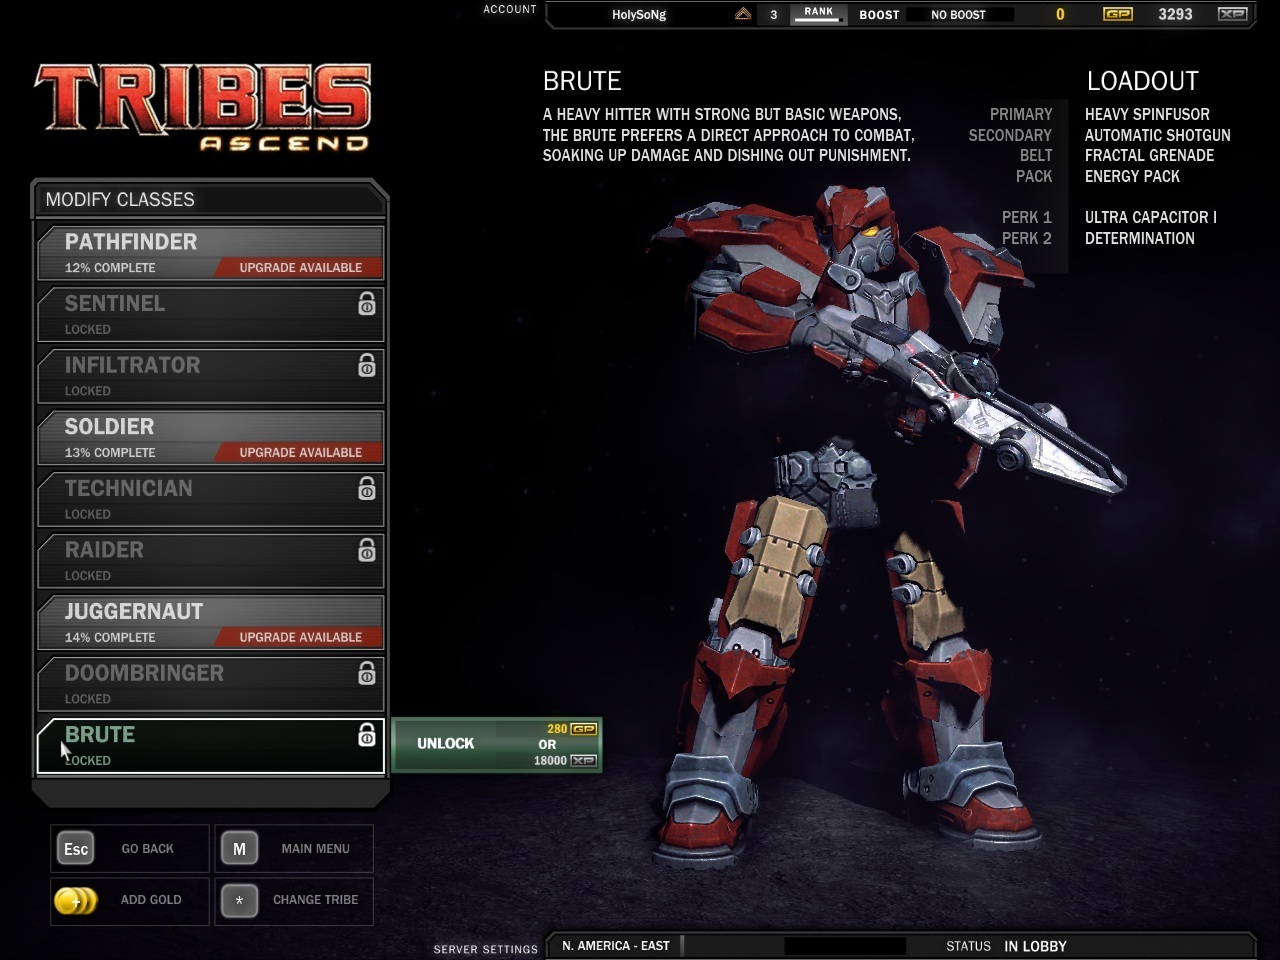Click the gold coins Add Gold icon
The height and width of the screenshot is (960, 1280).
point(75,900)
